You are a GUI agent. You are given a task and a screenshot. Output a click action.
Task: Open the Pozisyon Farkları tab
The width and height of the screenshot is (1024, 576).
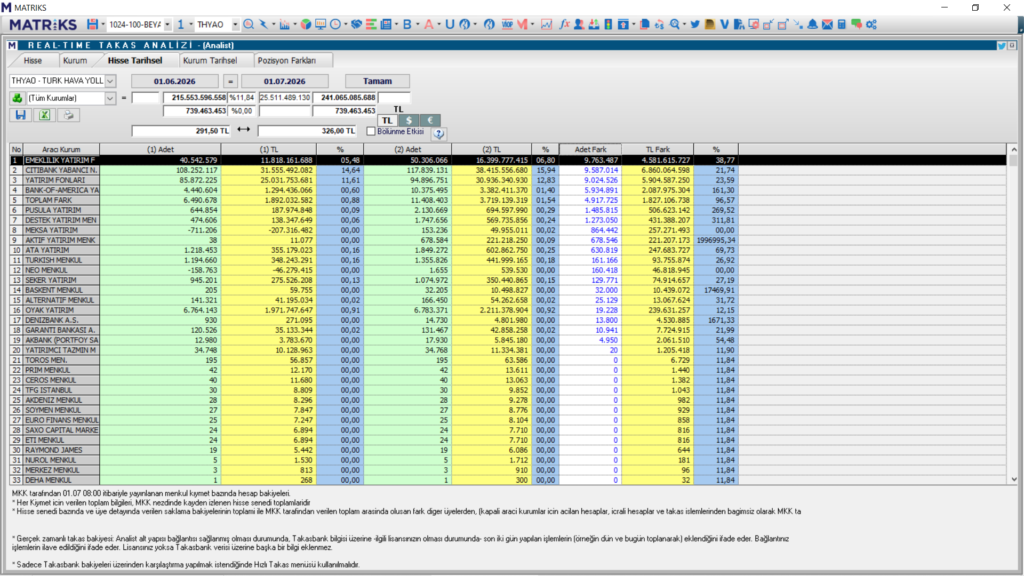(x=287, y=60)
